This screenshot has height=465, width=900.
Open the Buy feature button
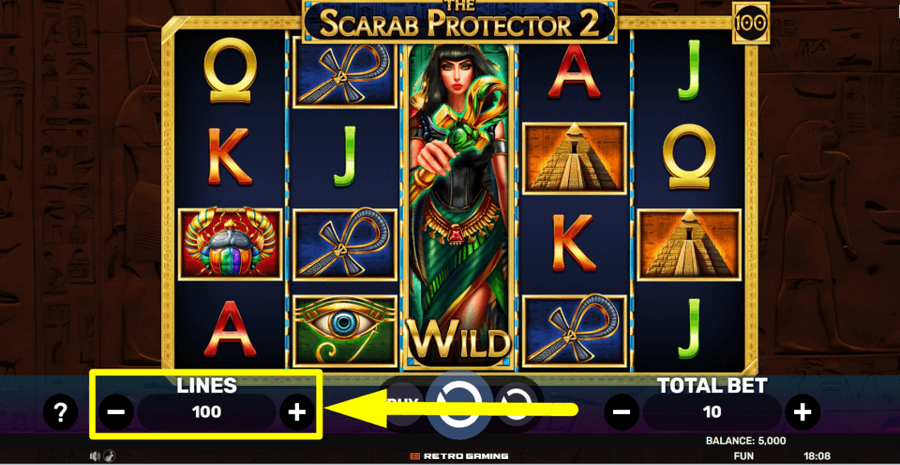[404, 404]
